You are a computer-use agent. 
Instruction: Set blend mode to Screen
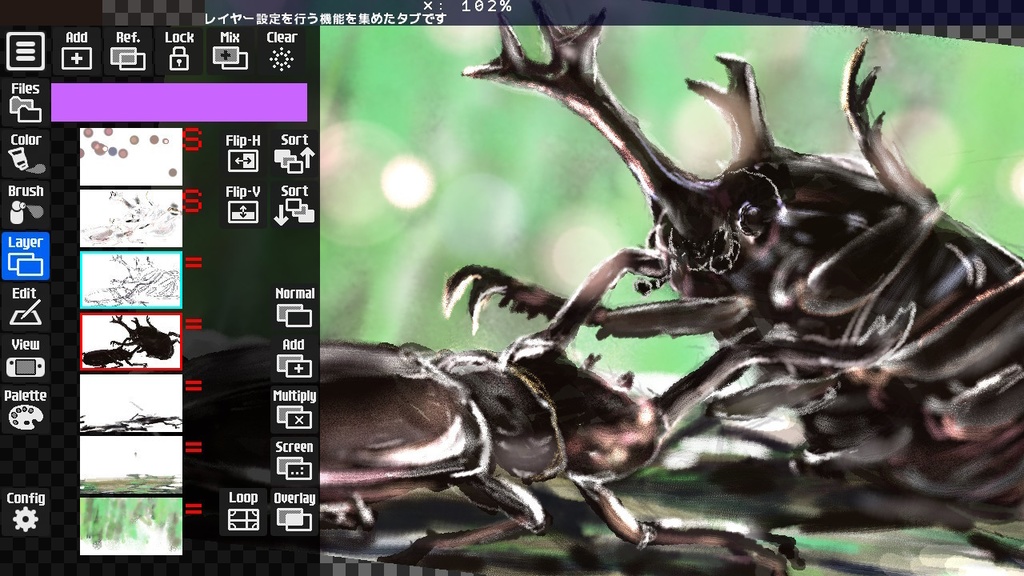click(x=294, y=460)
